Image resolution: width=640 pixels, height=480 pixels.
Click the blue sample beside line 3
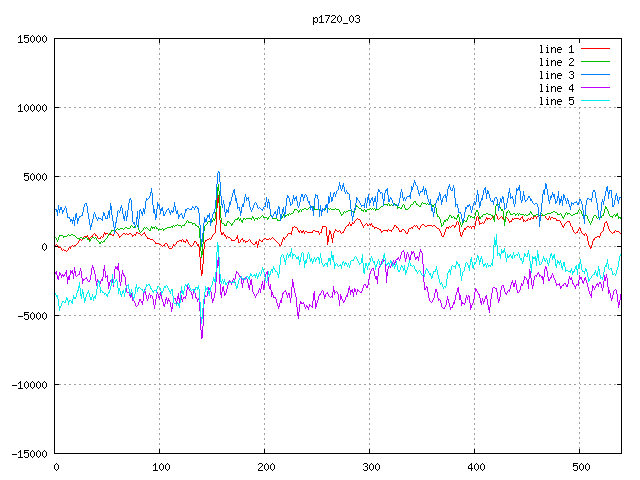click(x=595, y=75)
